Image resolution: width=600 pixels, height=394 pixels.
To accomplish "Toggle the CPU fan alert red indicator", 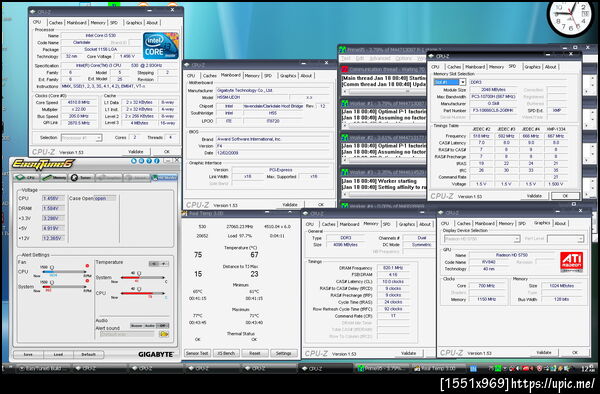I will click(88, 265).
